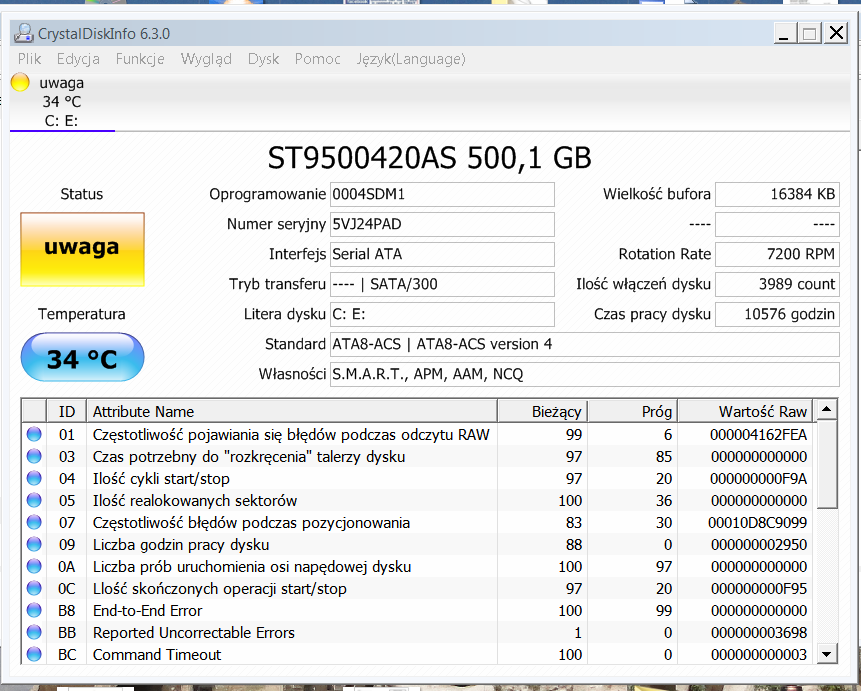Screen dimensions: 861x691
Task: Click the yellow uwaga status button
Action: pos(82,249)
